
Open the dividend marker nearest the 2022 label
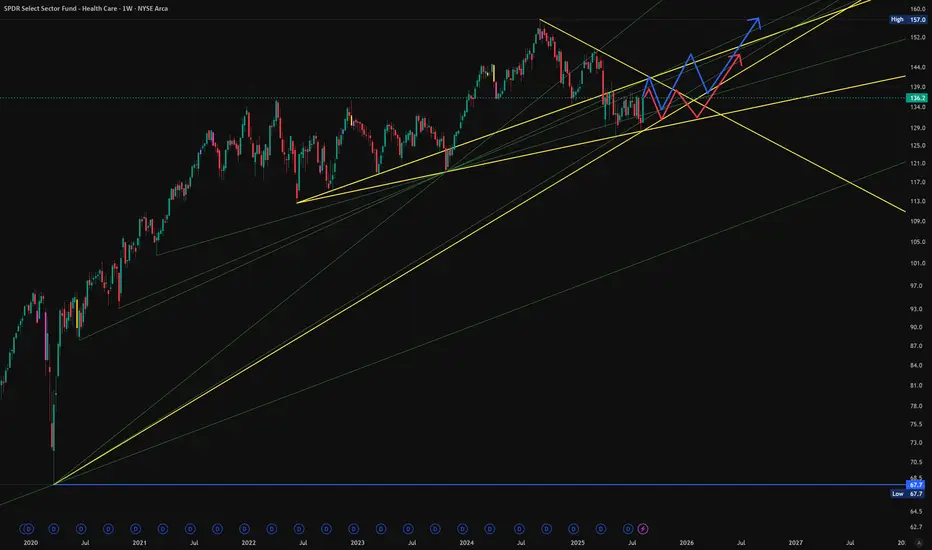point(244,529)
